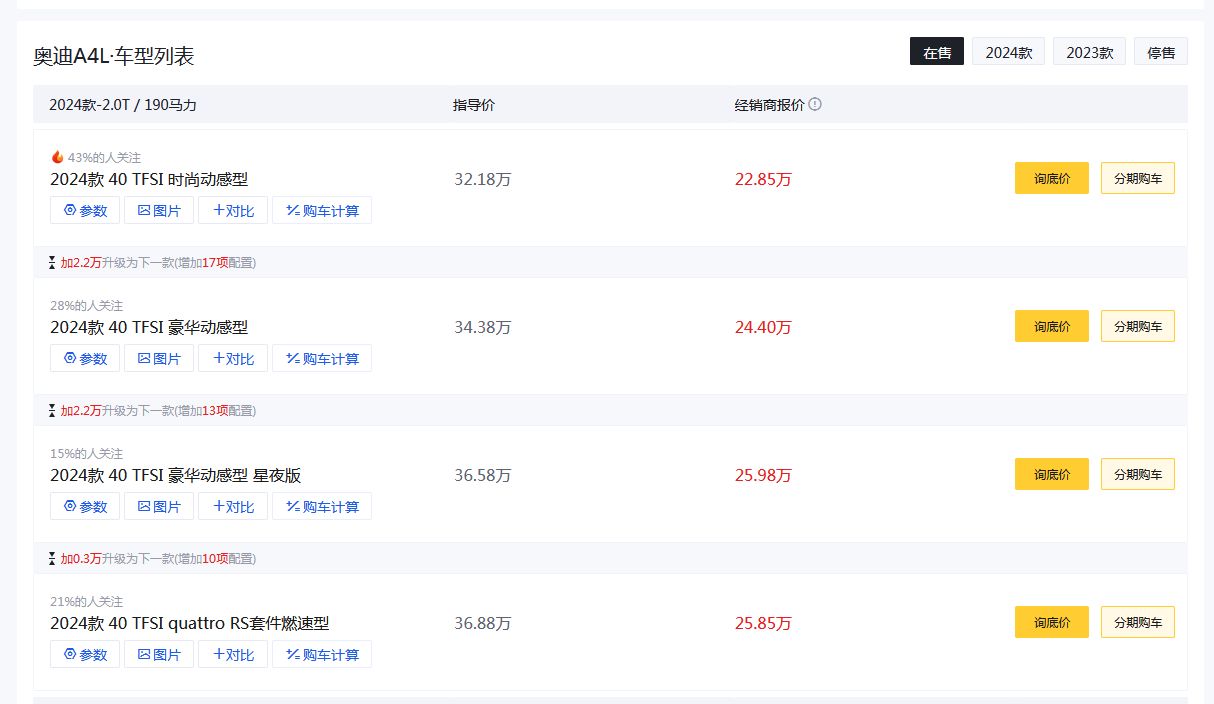Click guide price 32.18万
Viewport: 1214px width, 704px height.
(482, 180)
